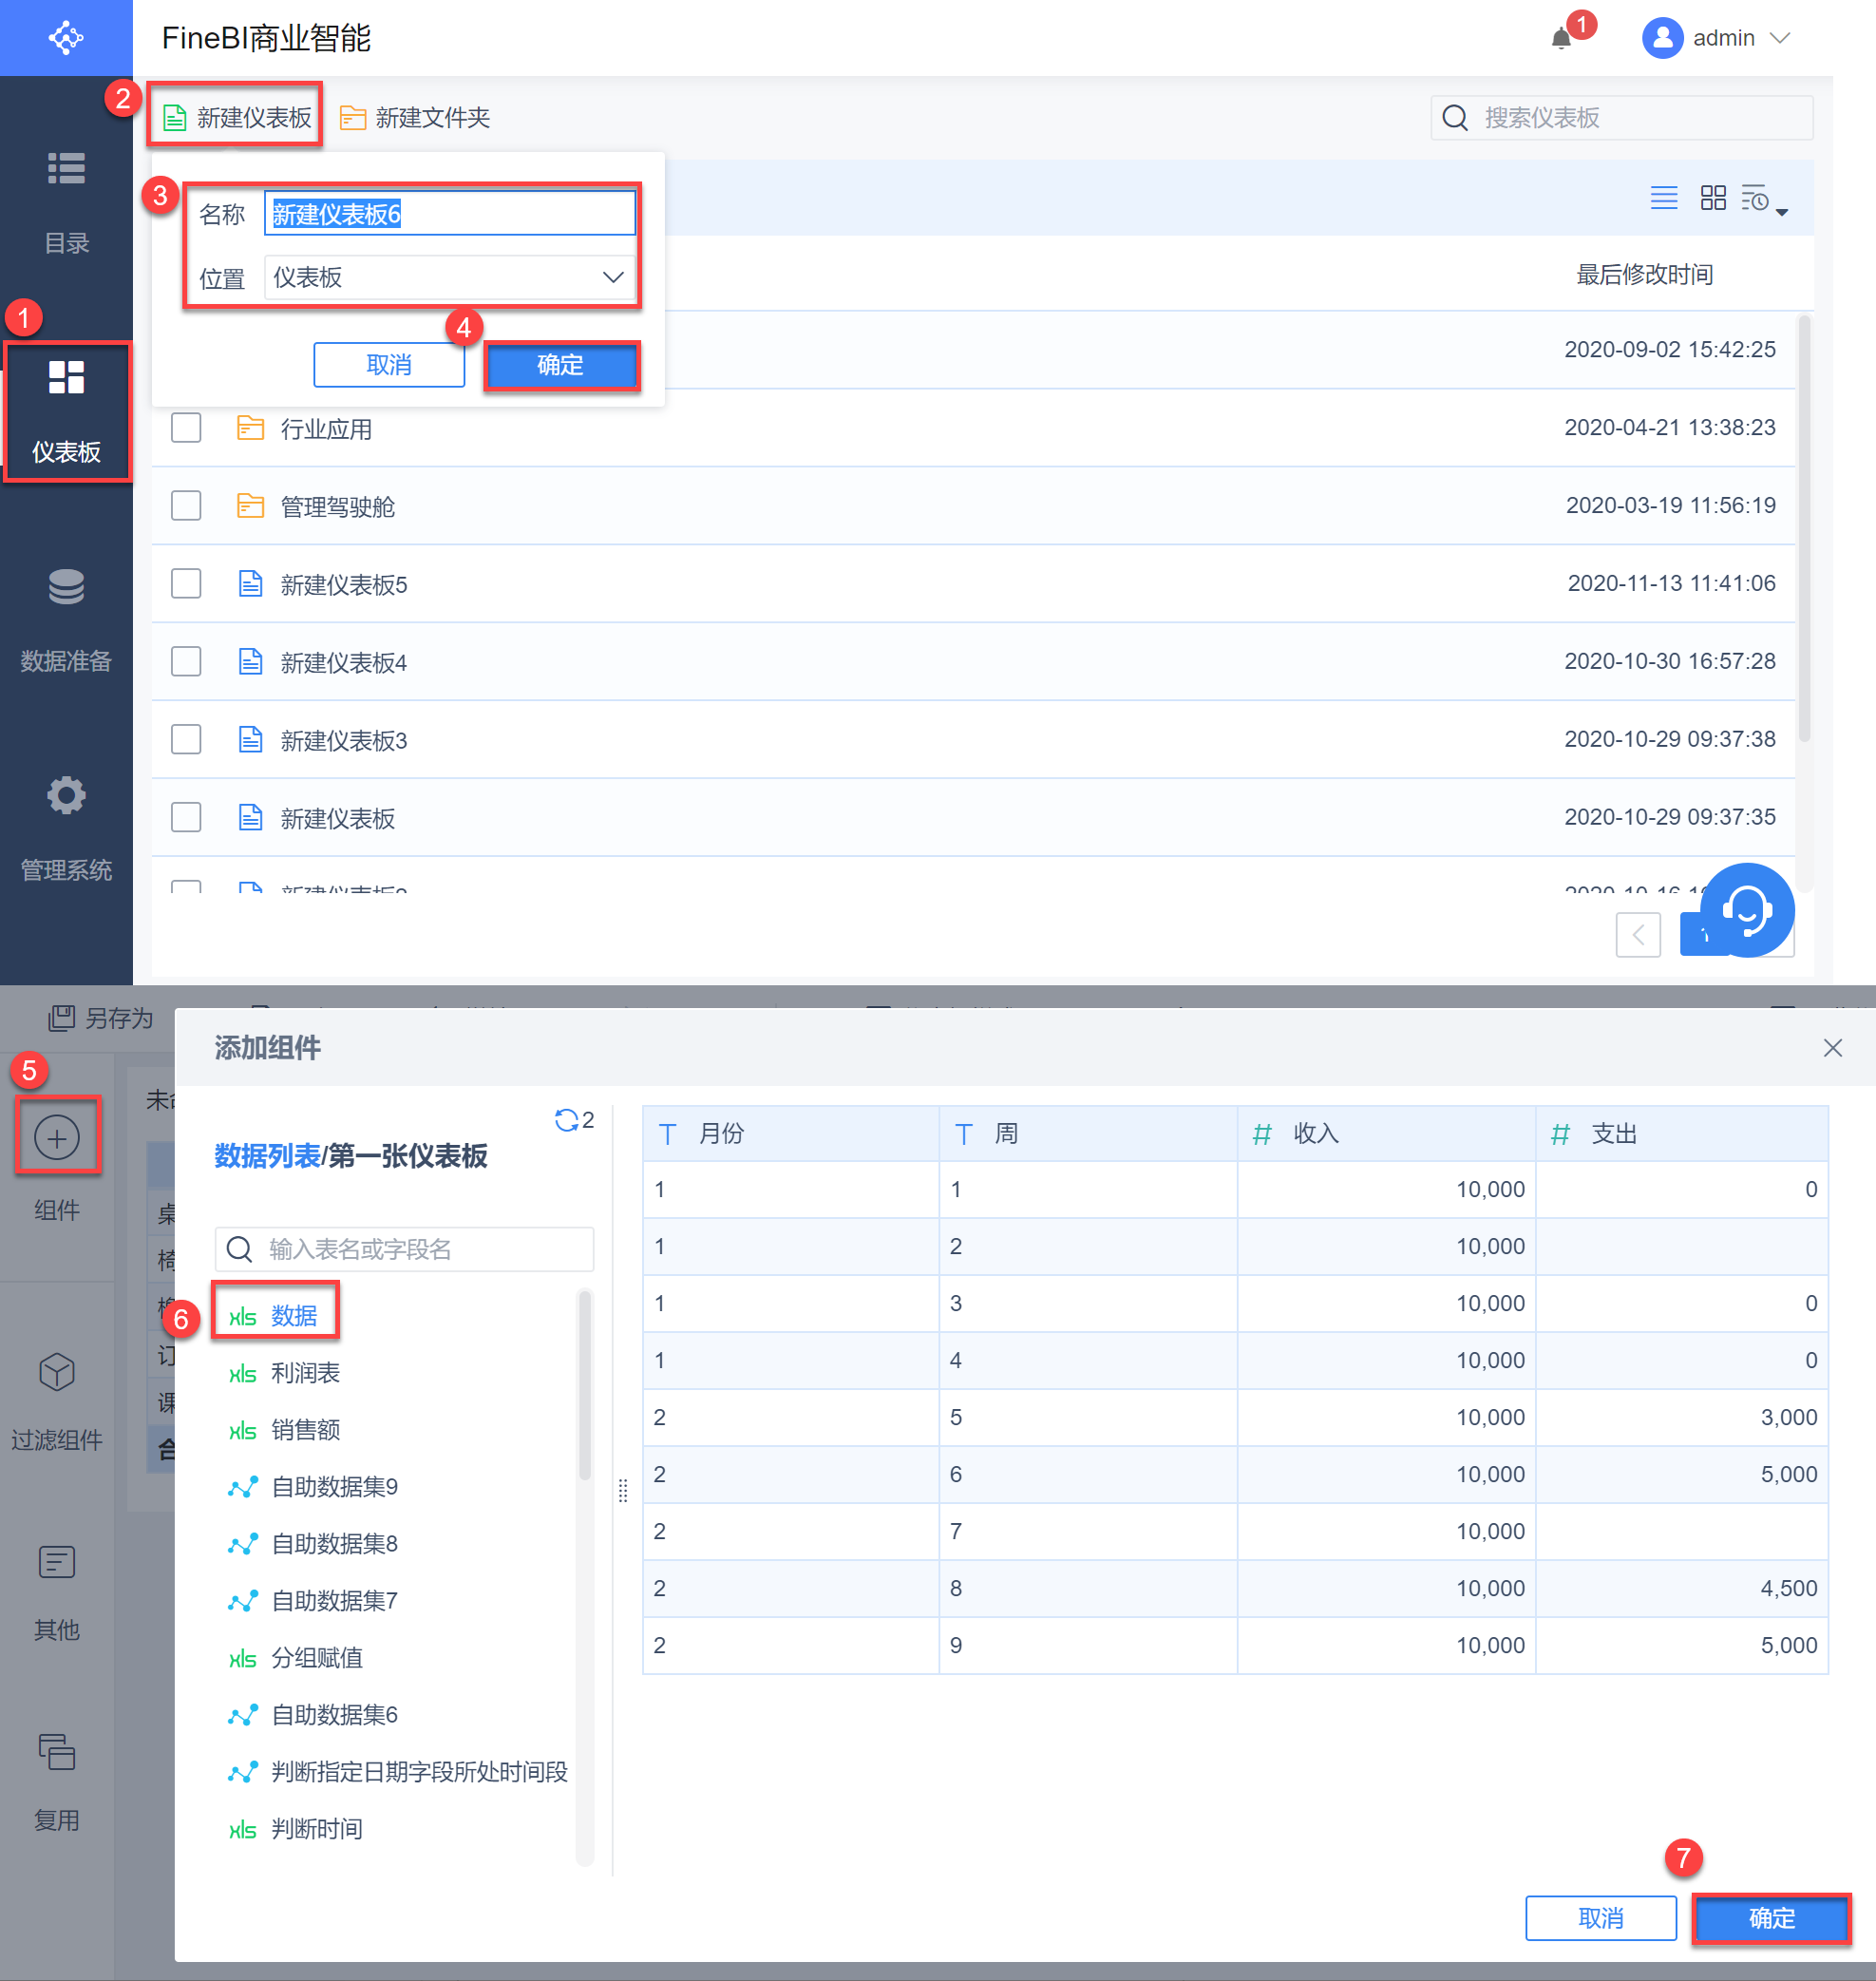
Task: Switch to list view layout icon
Action: coord(1663,197)
